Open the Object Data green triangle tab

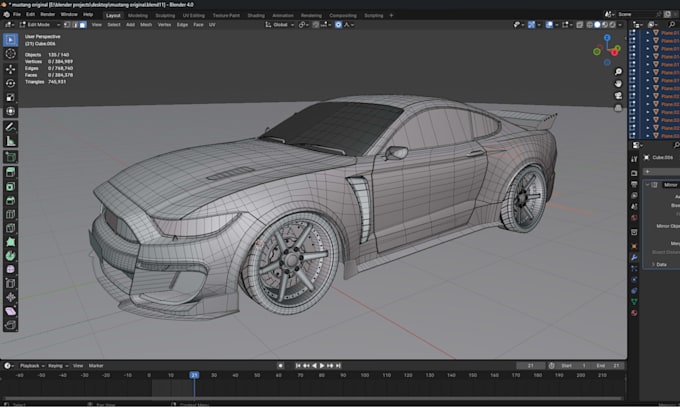click(634, 301)
